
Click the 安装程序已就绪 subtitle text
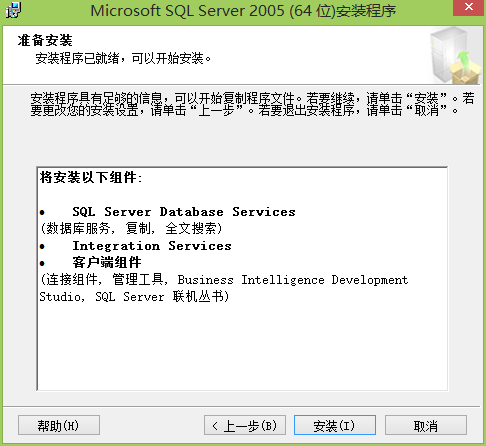123,58
